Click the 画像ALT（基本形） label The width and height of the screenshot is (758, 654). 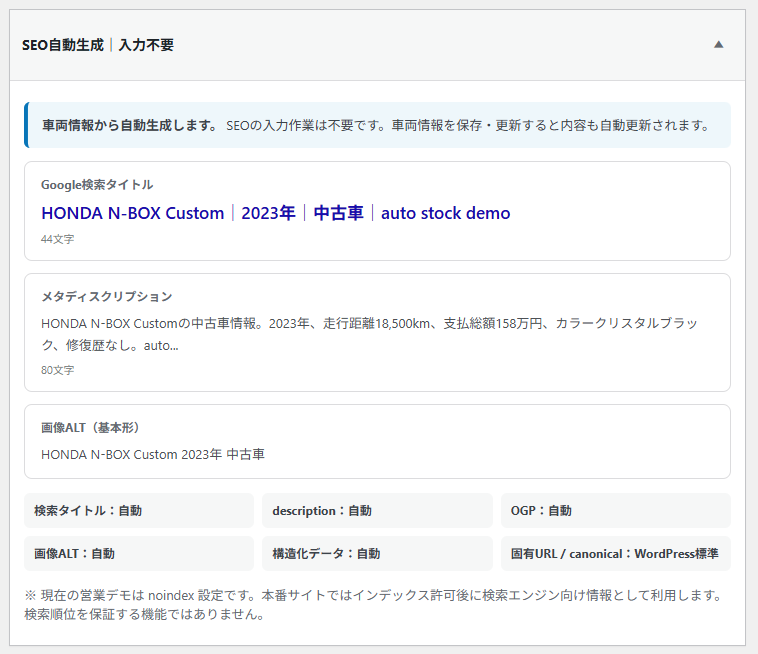tap(90, 427)
